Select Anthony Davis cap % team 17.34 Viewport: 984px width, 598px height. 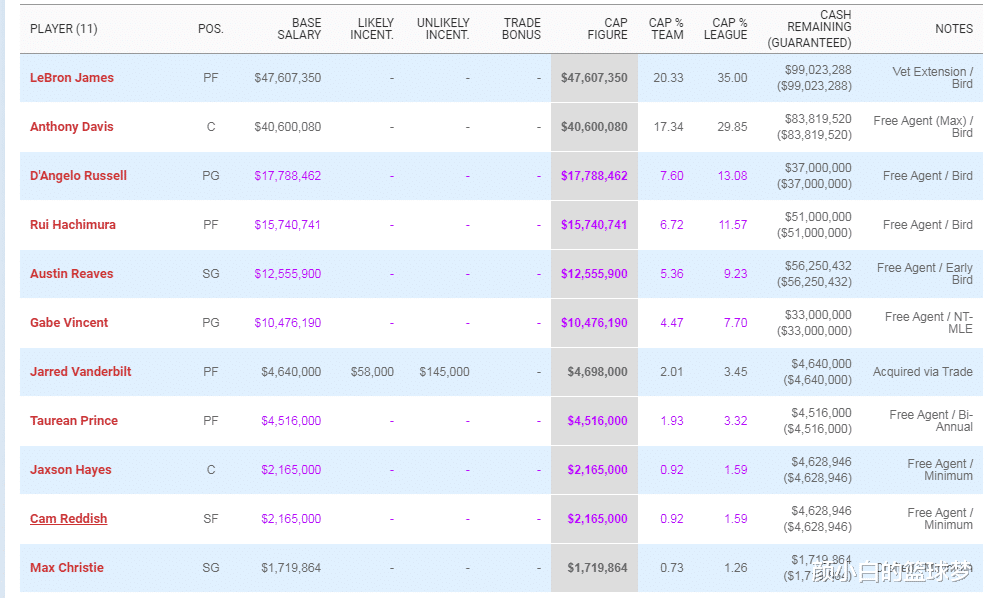point(668,127)
